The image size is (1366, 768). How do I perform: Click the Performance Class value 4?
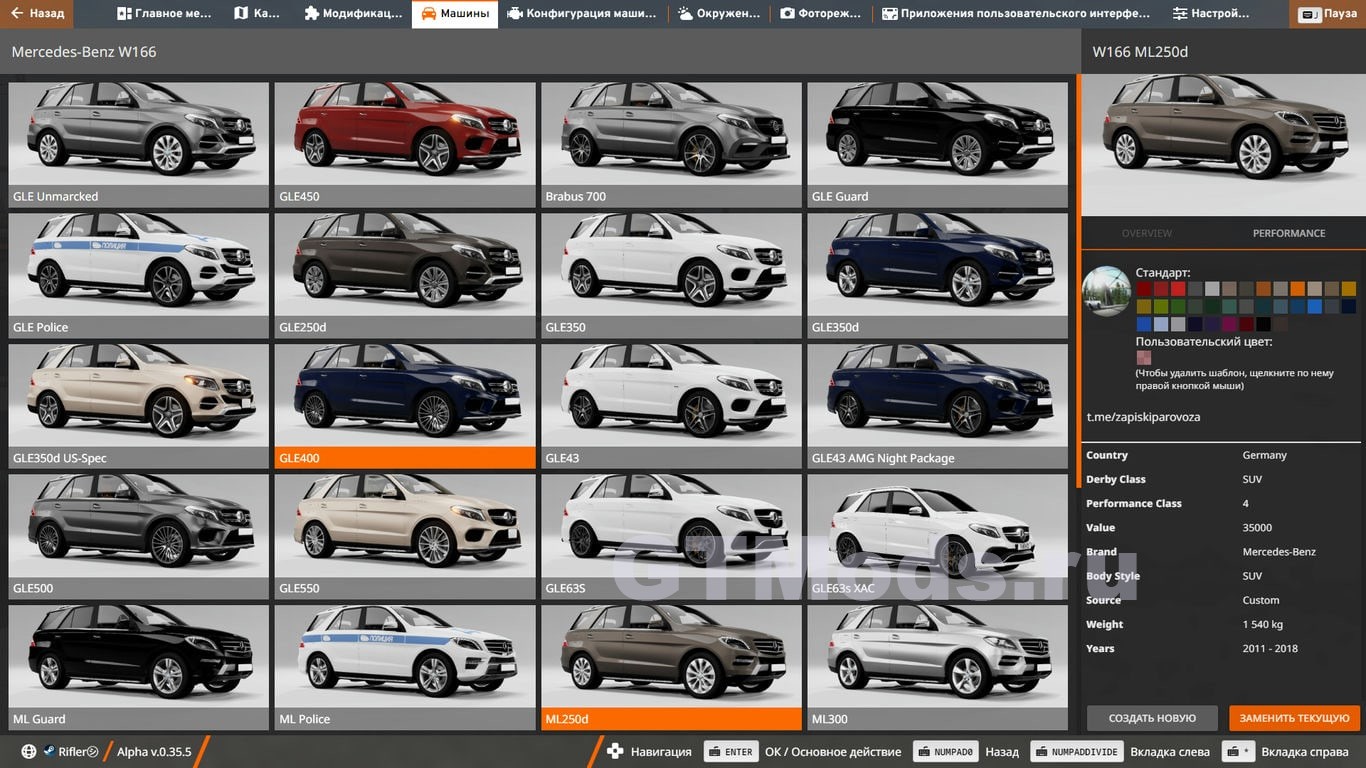coord(1246,504)
